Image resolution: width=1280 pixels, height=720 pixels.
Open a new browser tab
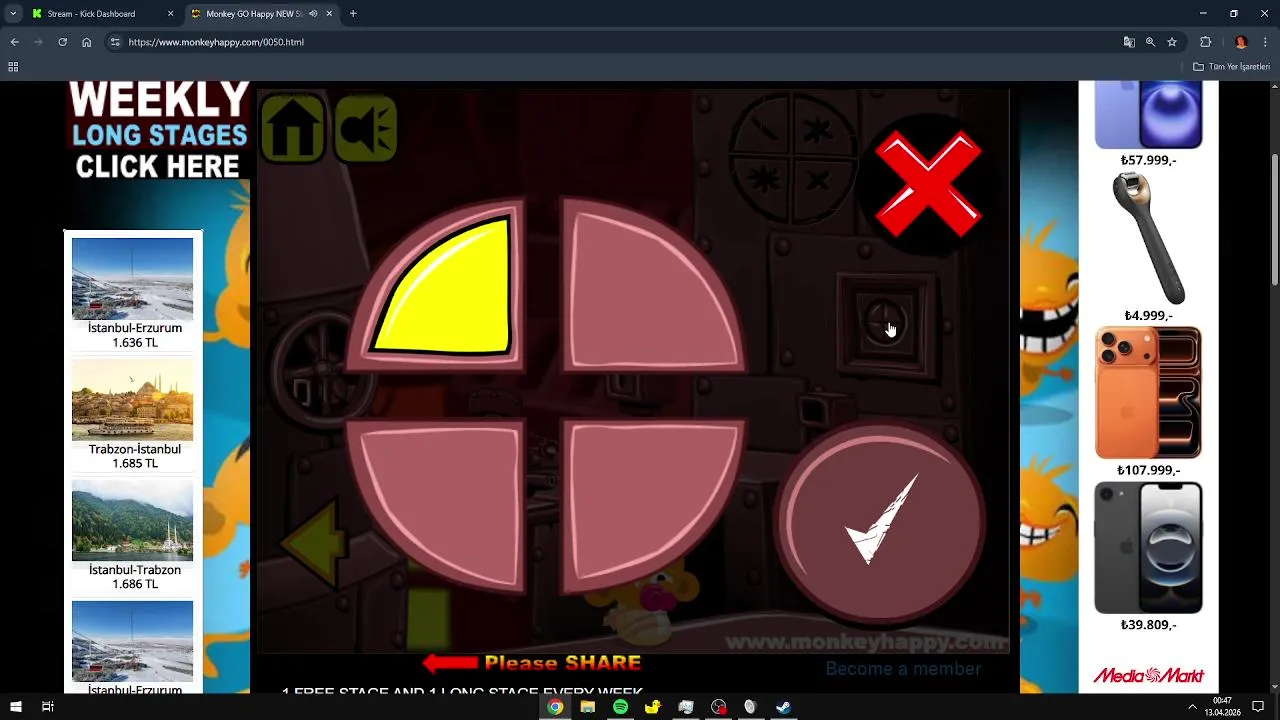[x=353, y=14]
